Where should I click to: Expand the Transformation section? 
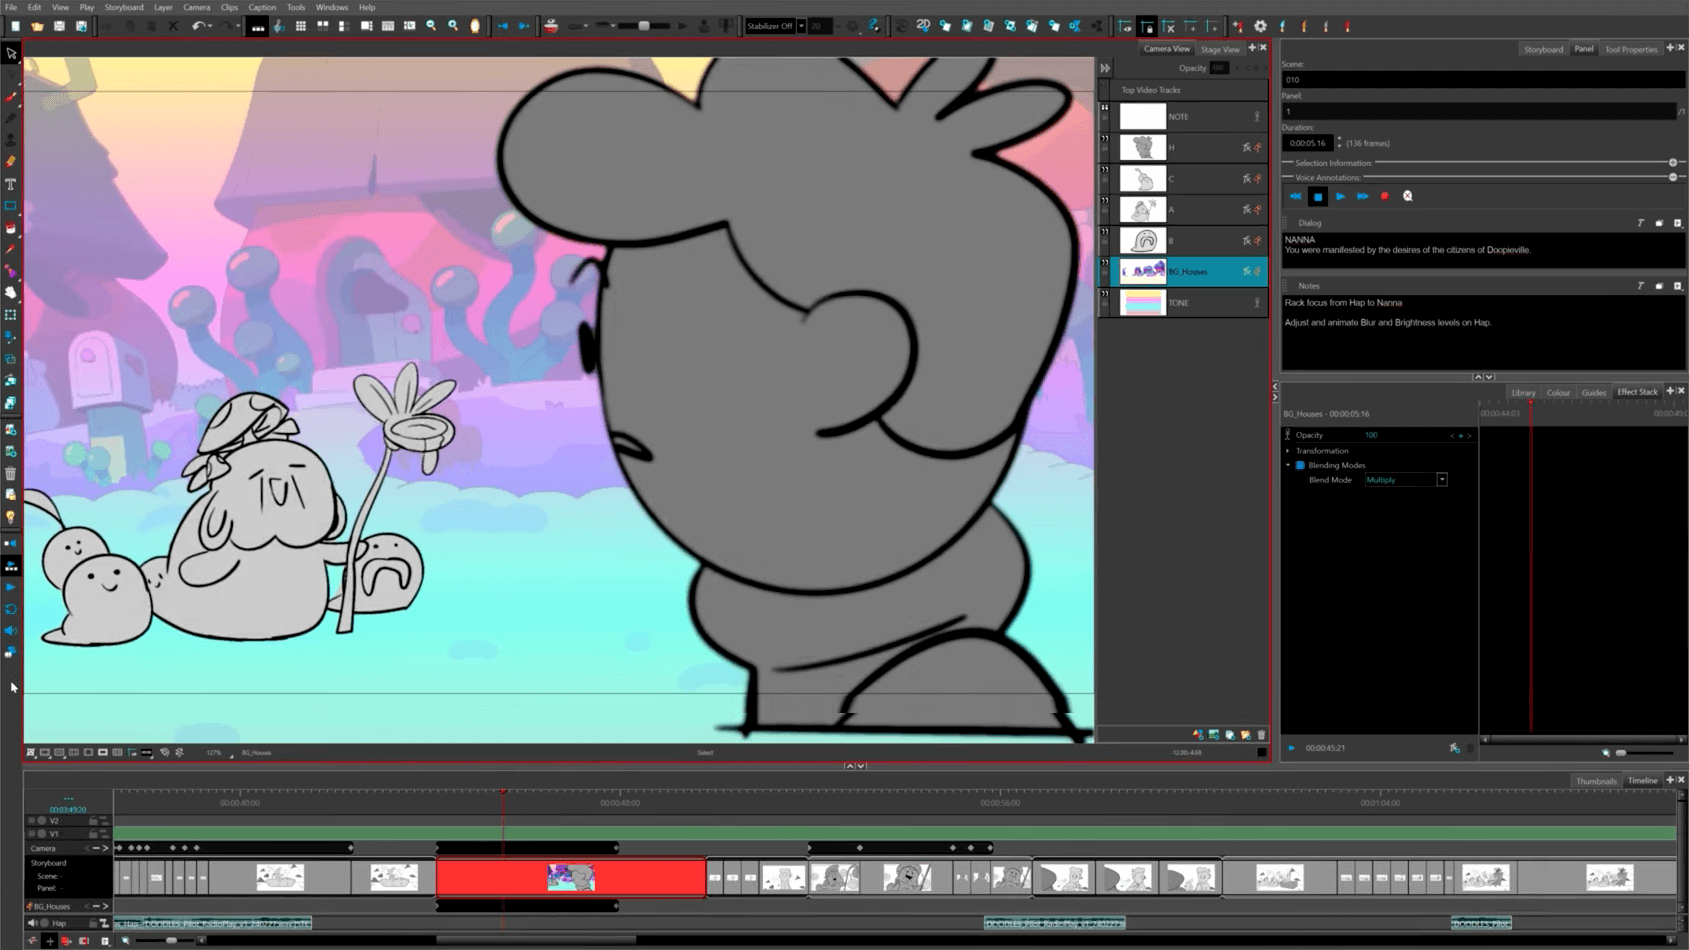[1288, 451]
